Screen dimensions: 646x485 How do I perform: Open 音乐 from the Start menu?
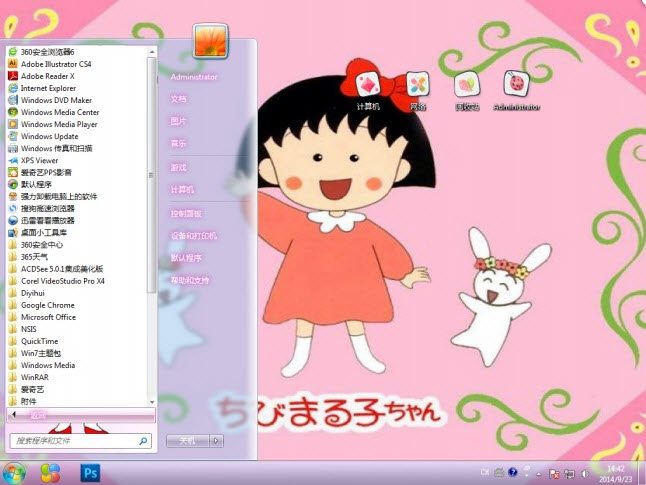point(178,143)
